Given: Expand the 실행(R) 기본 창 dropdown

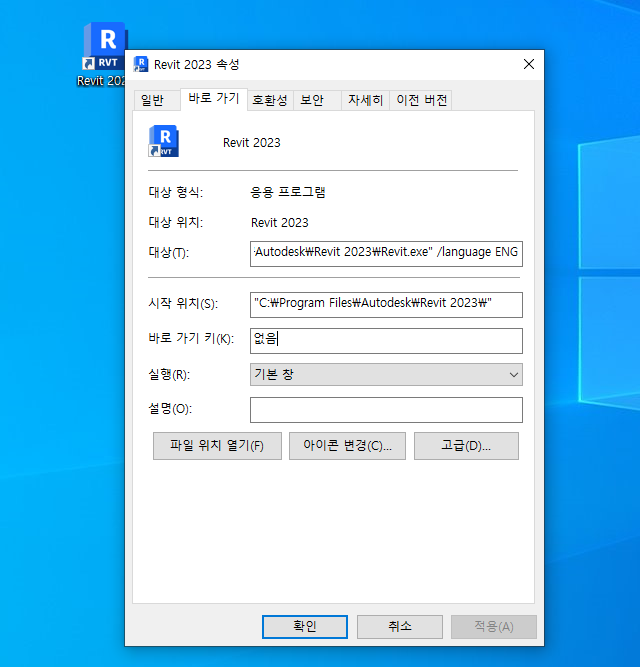Looking at the screenshot, I should (386, 375).
